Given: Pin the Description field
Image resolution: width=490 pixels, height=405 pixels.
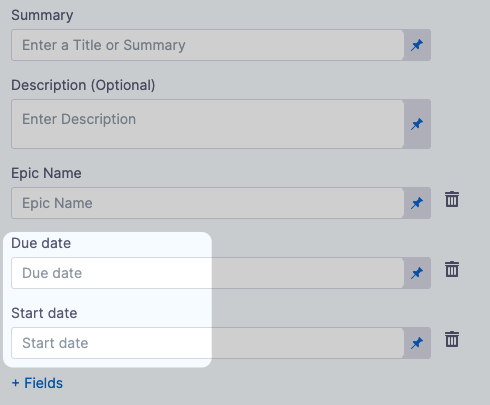Looking at the screenshot, I should point(417,124).
